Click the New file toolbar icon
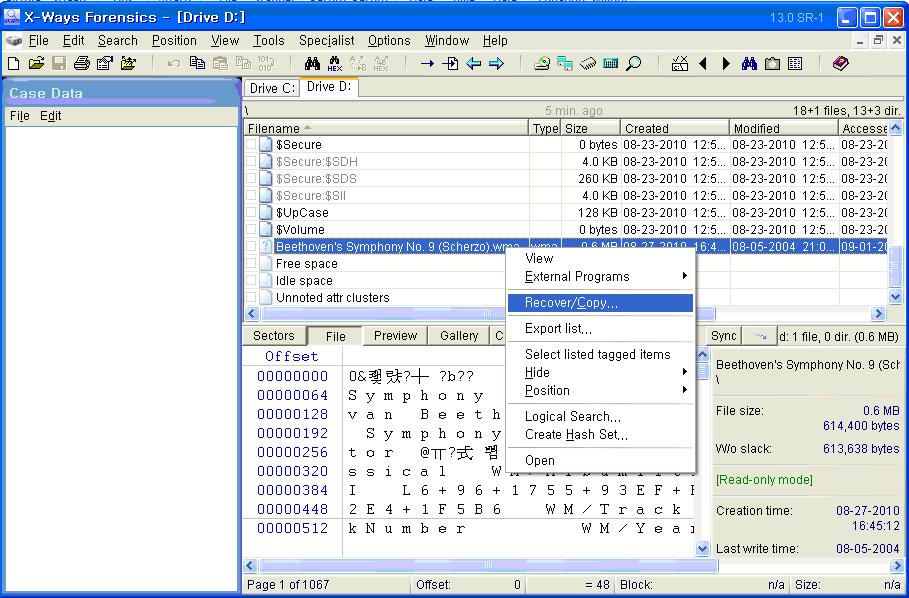This screenshot has height=598, width=909. click(13, 63)
